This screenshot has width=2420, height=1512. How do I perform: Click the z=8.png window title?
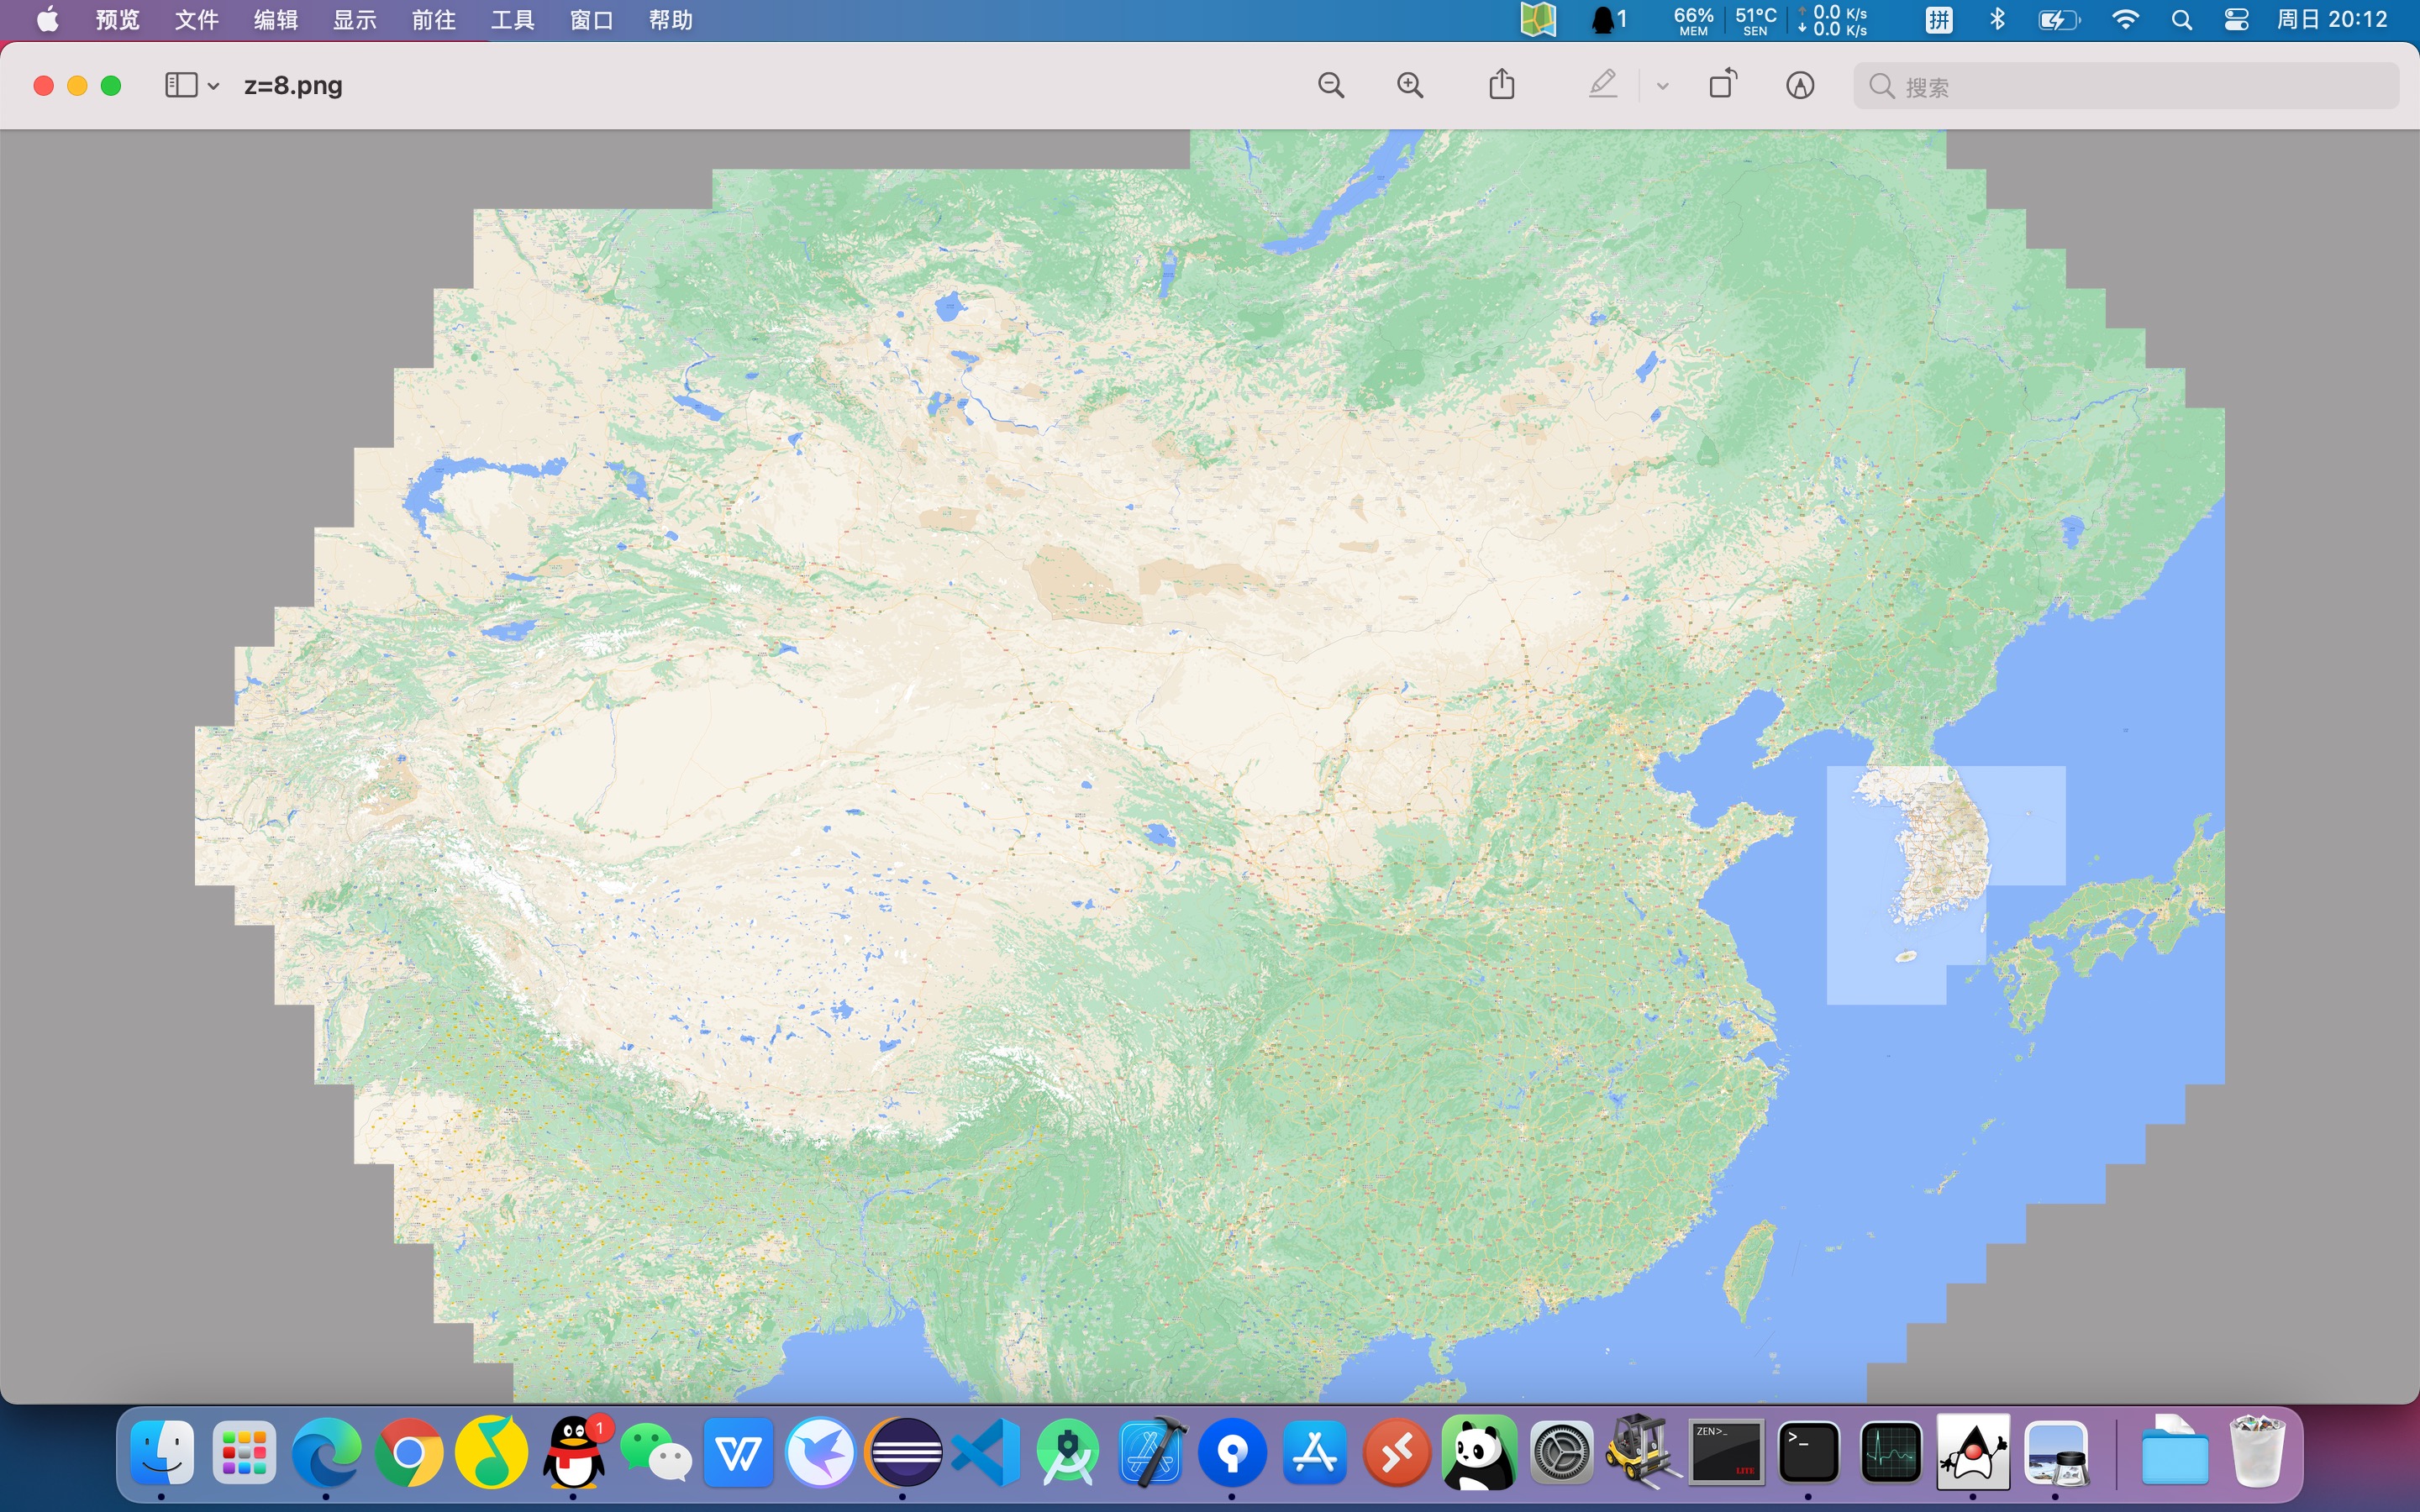293,85
